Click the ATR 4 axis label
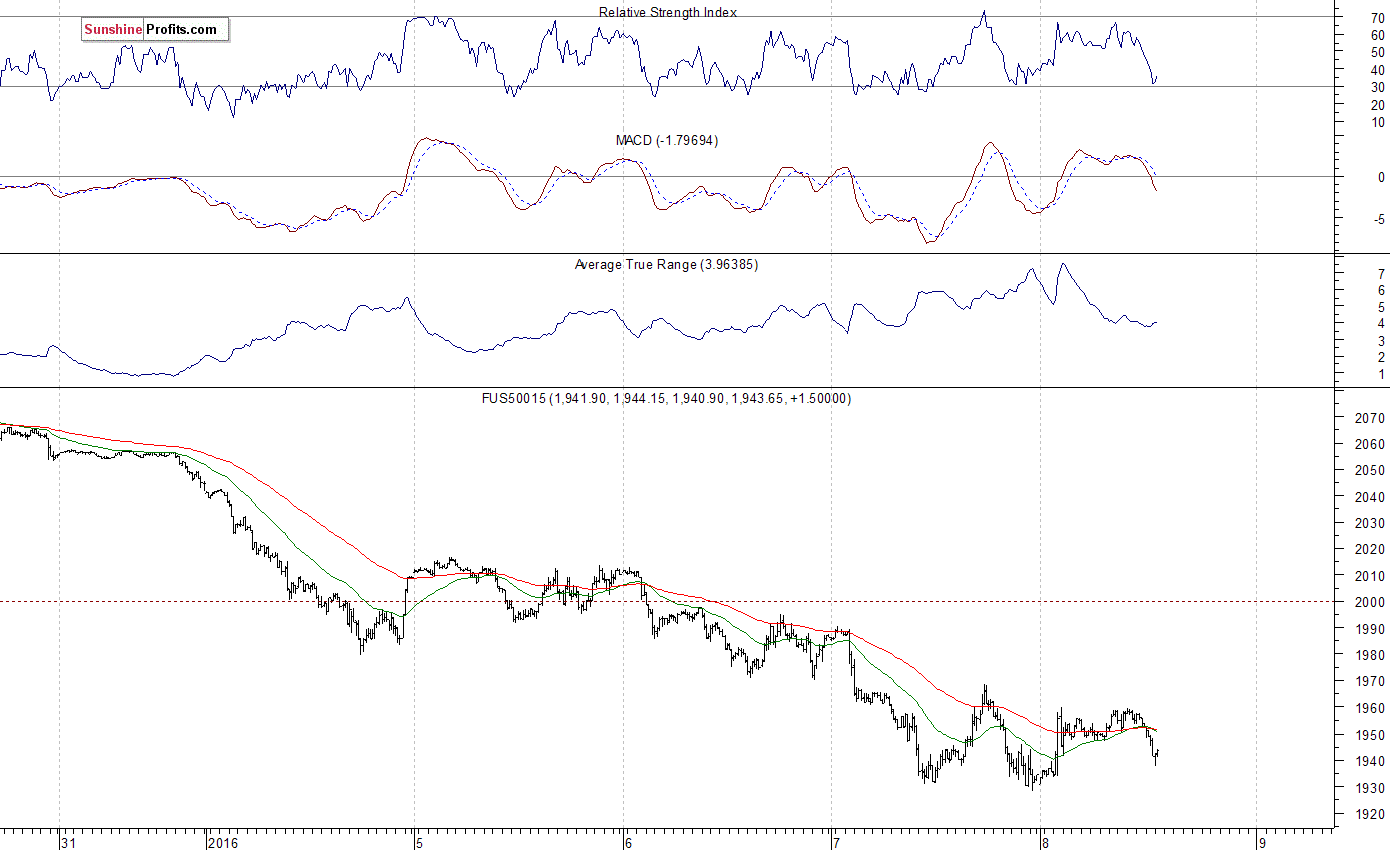Screen dimensions: 1390x850 1381,324
